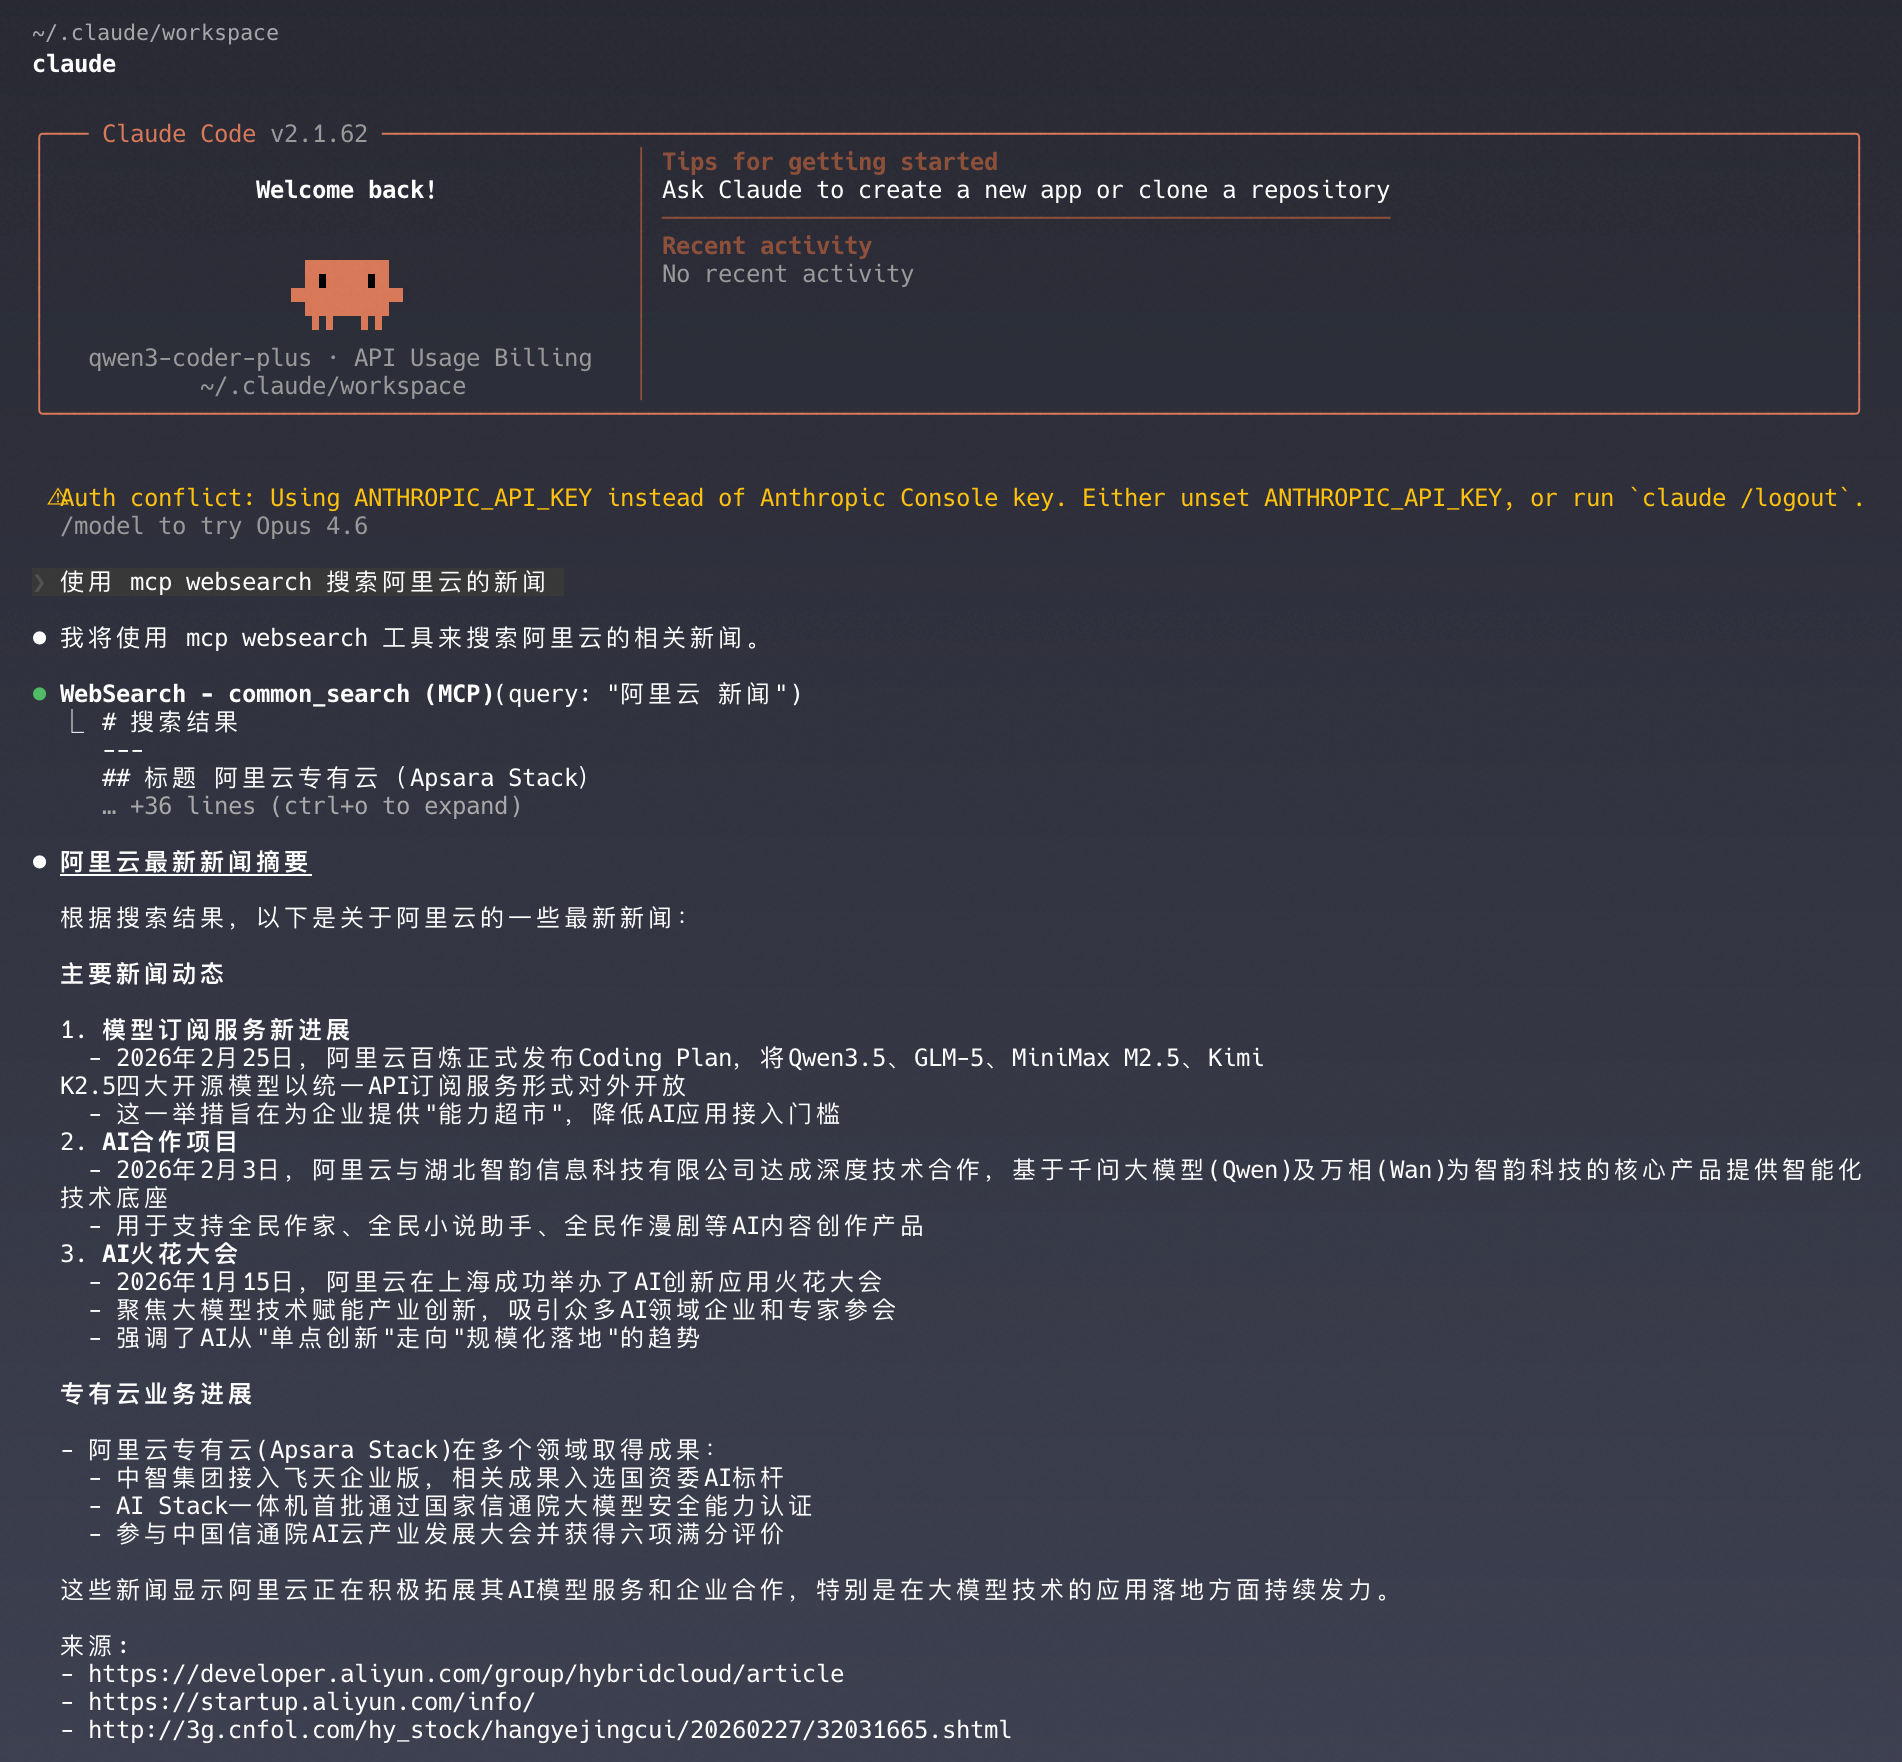Click the 主要新闻动态 section heading

click(x=142, y=974)
